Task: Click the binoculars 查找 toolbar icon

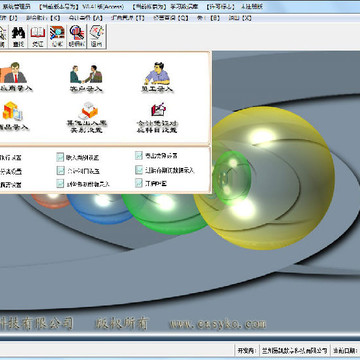Action: pyautogui.click(x=18, y=36)
